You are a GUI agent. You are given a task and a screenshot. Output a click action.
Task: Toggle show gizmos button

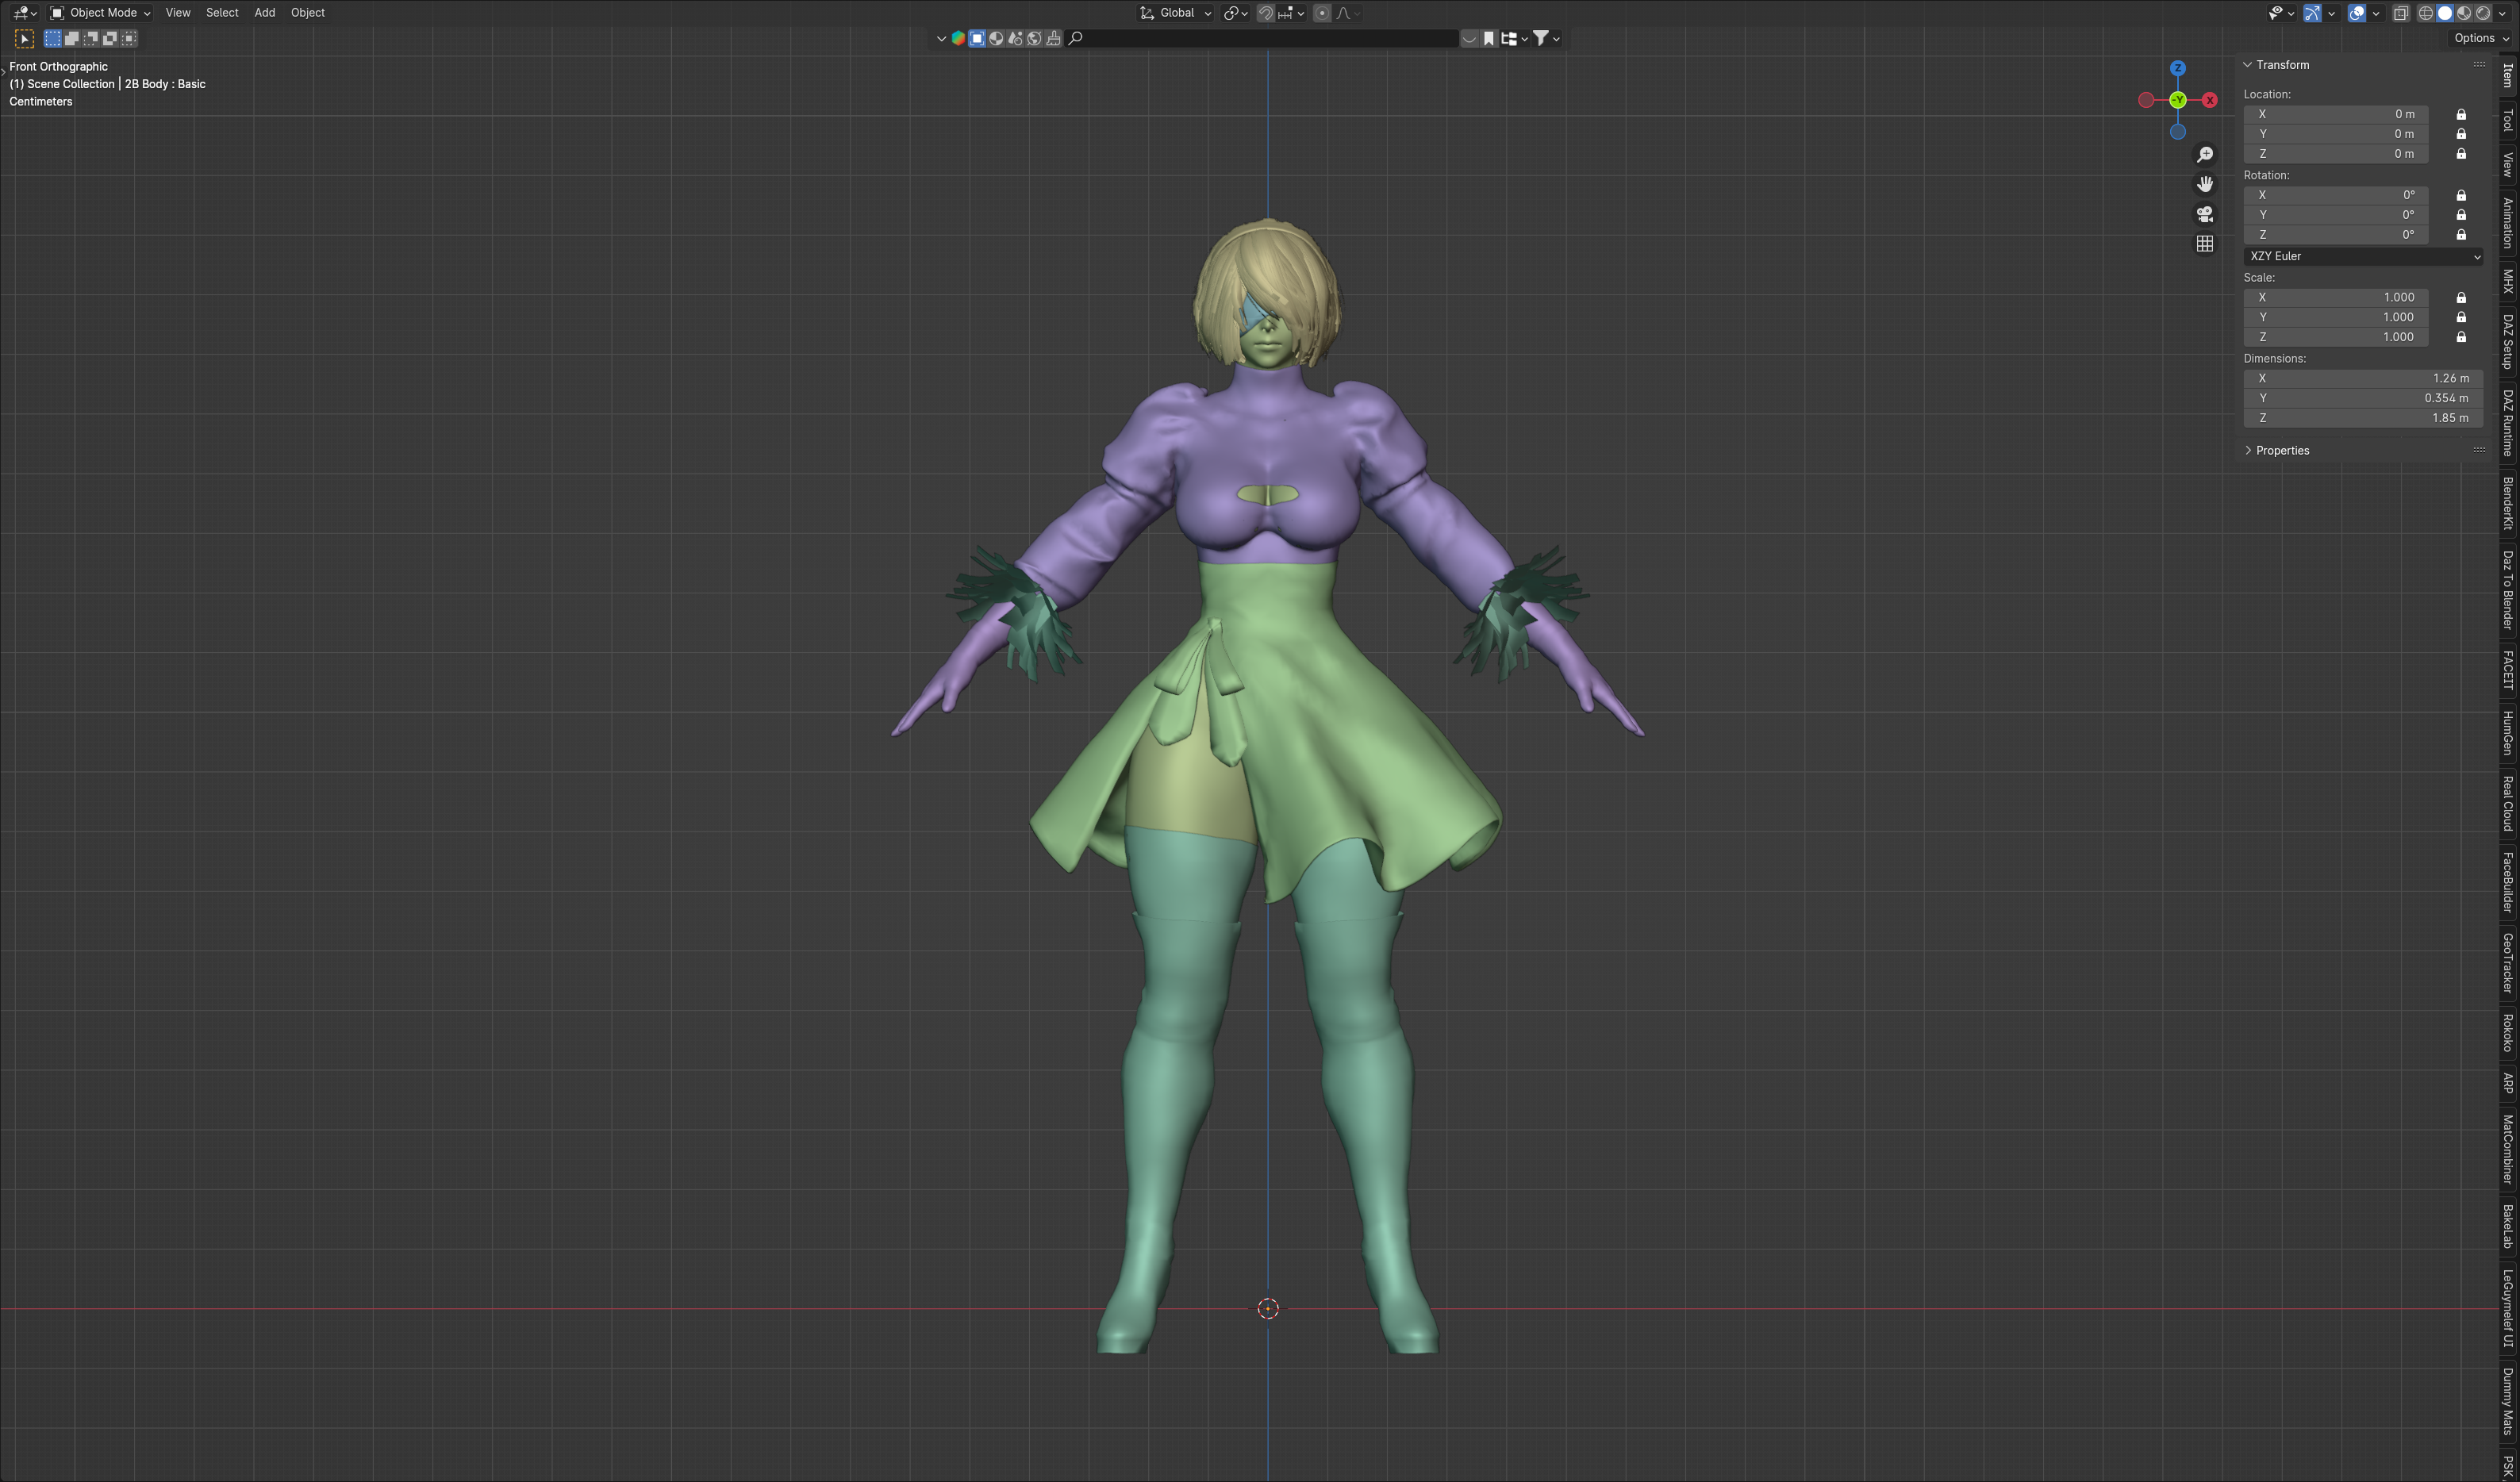pyautogui.click(x=2313, y=13)
